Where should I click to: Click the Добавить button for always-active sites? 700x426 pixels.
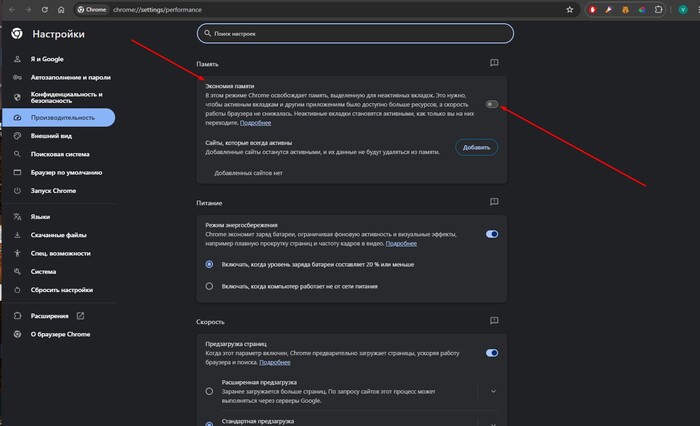tap(476, 147)
